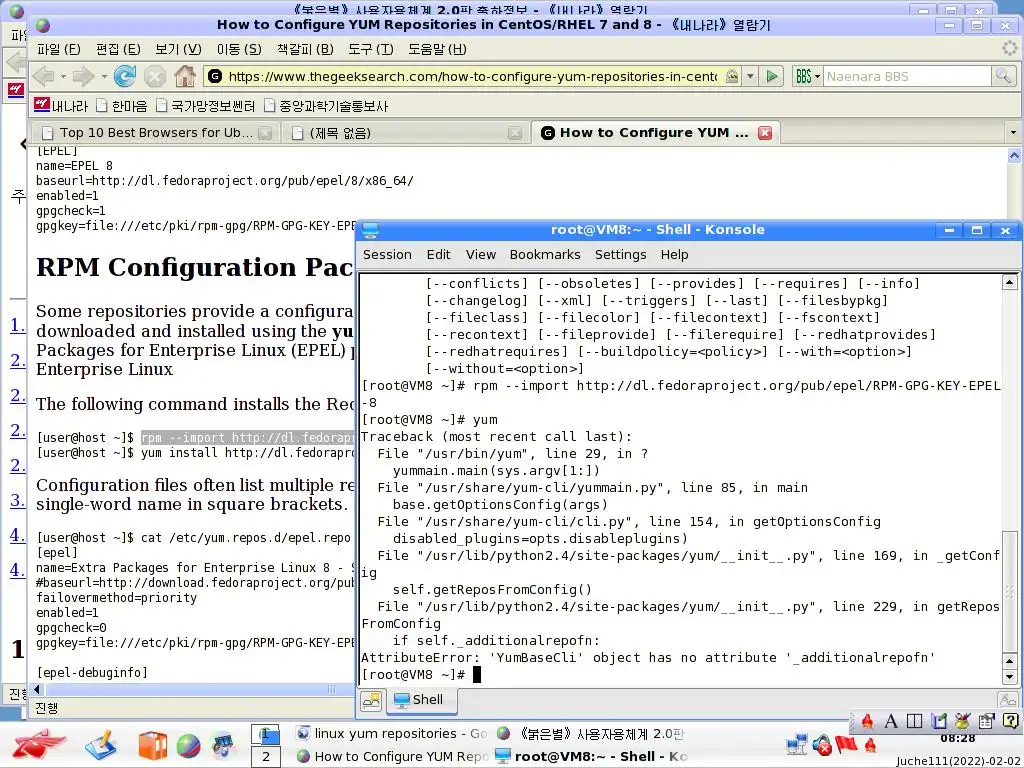Image resolution: width=1024 pixels, height=768 pixels.
Task: Open Konsole Session menu
Action: [387, 255]
